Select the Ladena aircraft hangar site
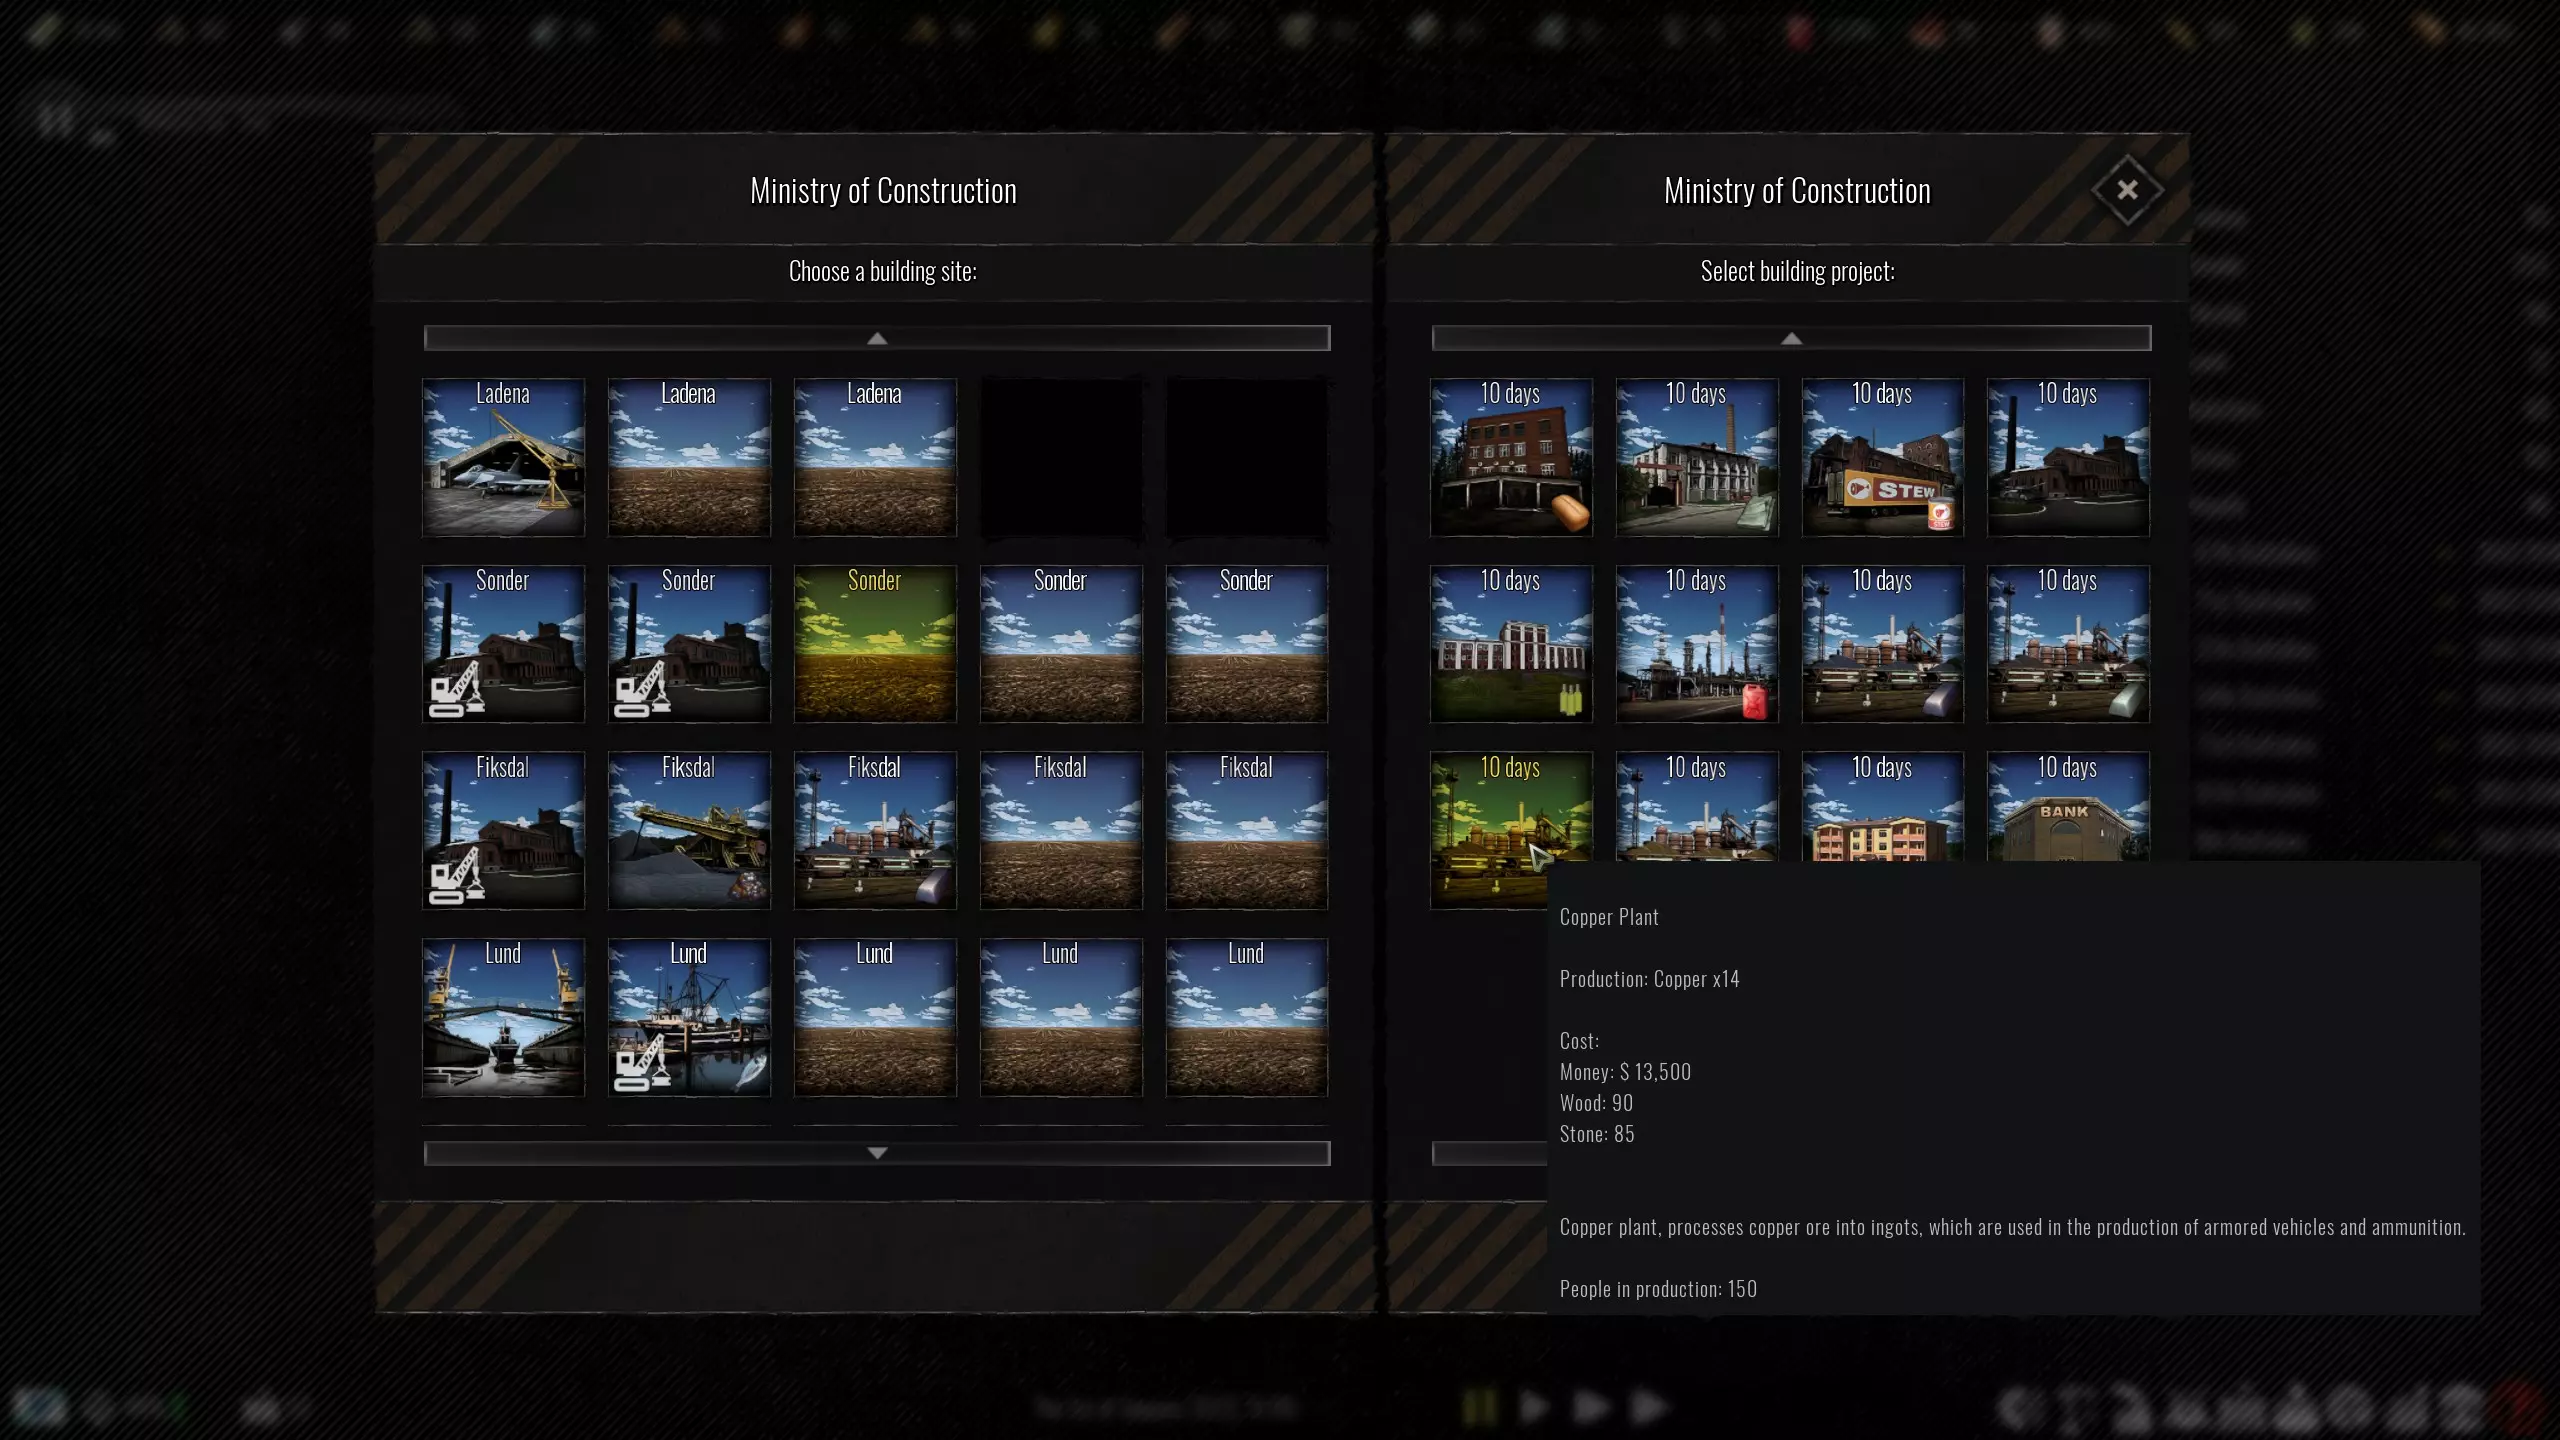 503,457
